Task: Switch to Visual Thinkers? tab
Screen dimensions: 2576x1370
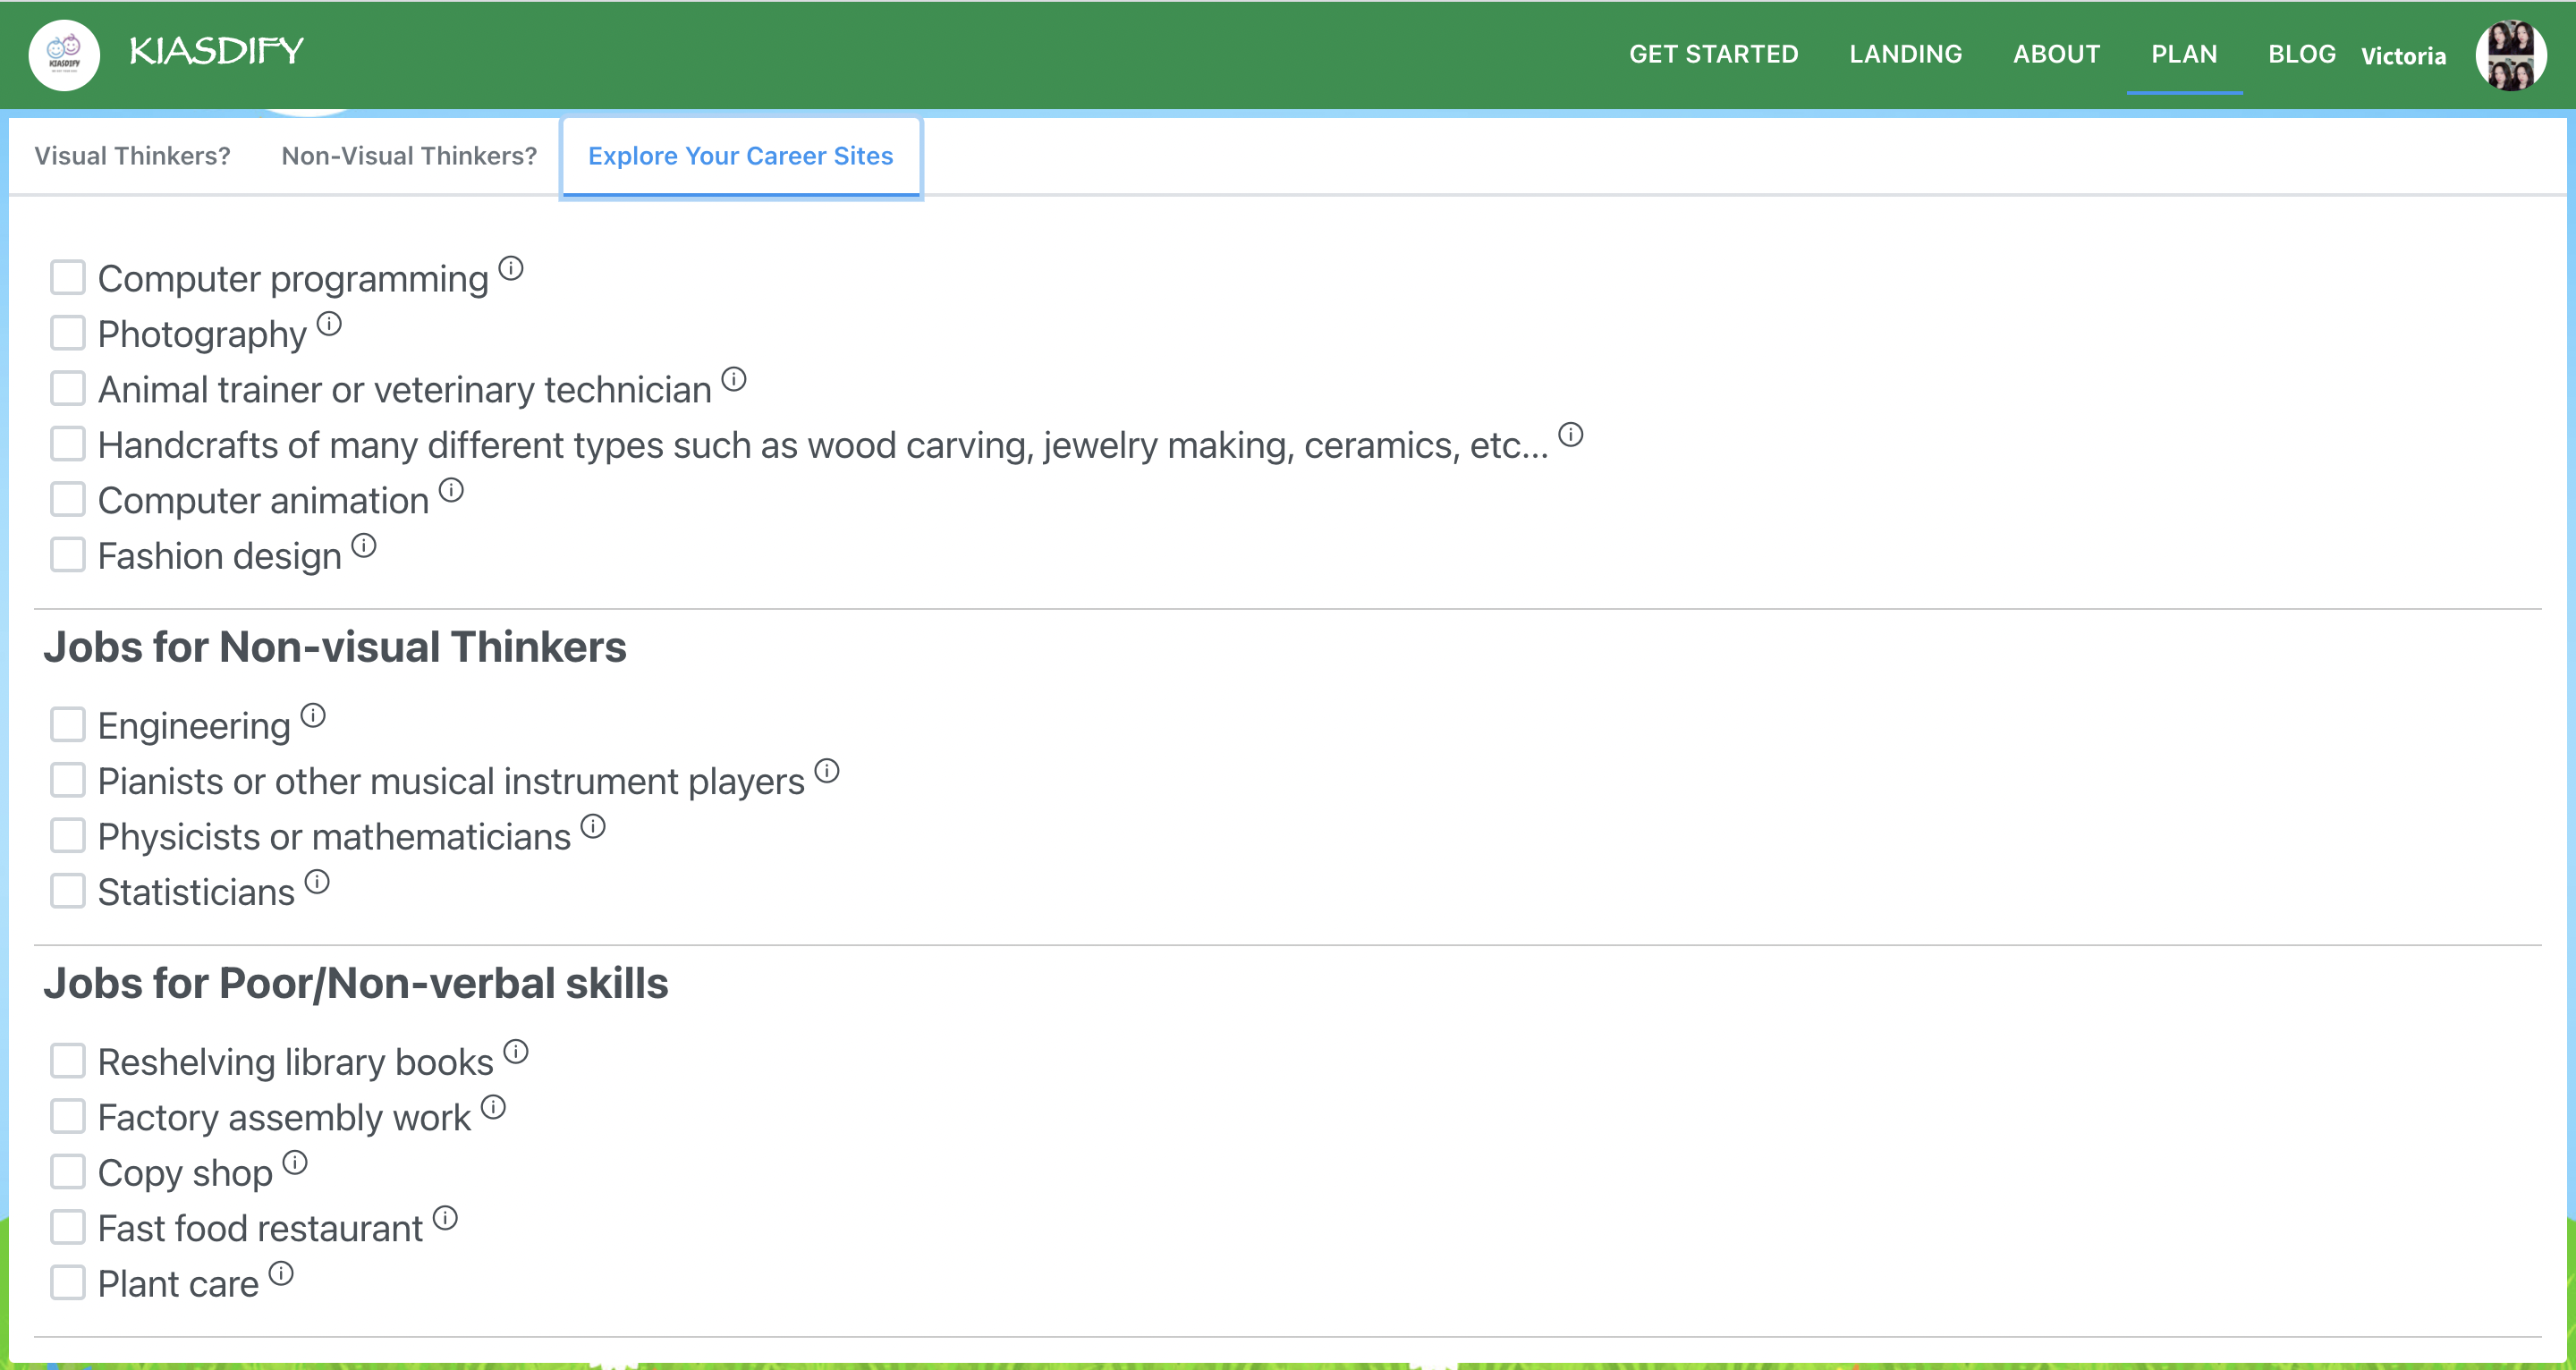Action: point(132,156)
